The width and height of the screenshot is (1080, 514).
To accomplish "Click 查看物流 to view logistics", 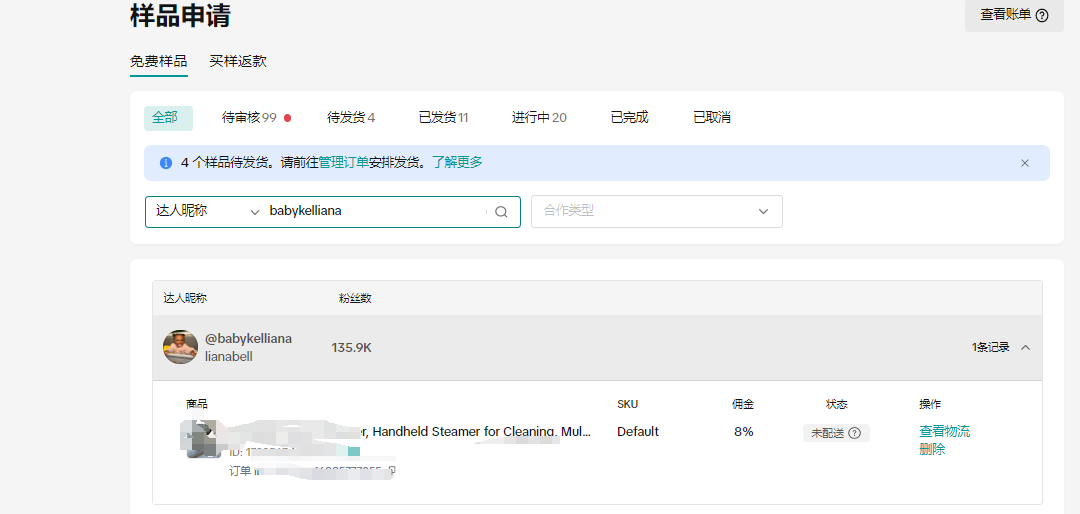I will click(944, 432).
